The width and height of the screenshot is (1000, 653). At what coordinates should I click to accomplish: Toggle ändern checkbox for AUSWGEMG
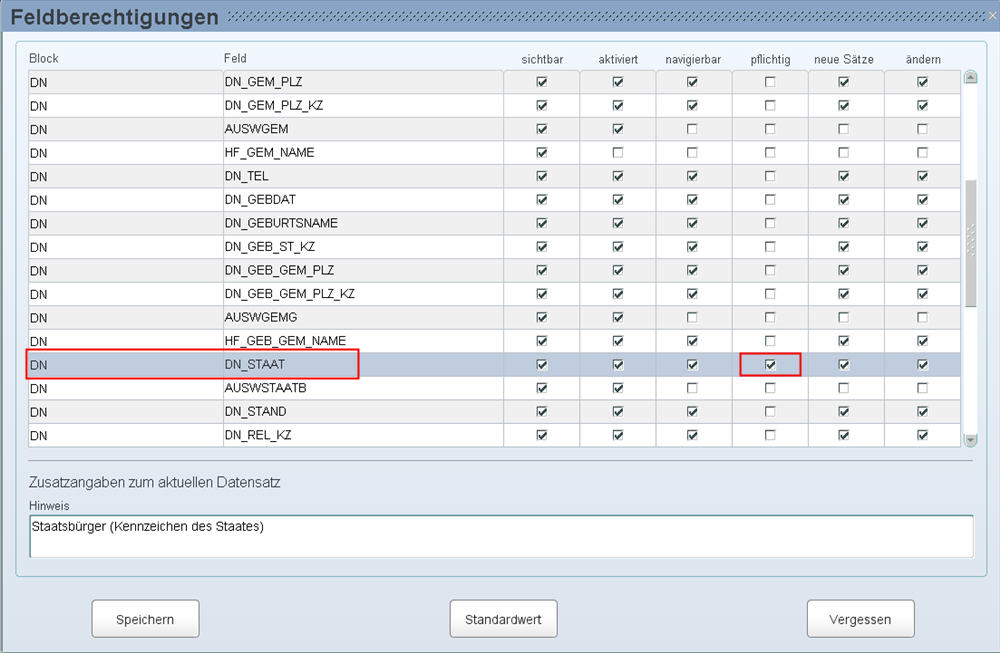(x=922, y=318)
